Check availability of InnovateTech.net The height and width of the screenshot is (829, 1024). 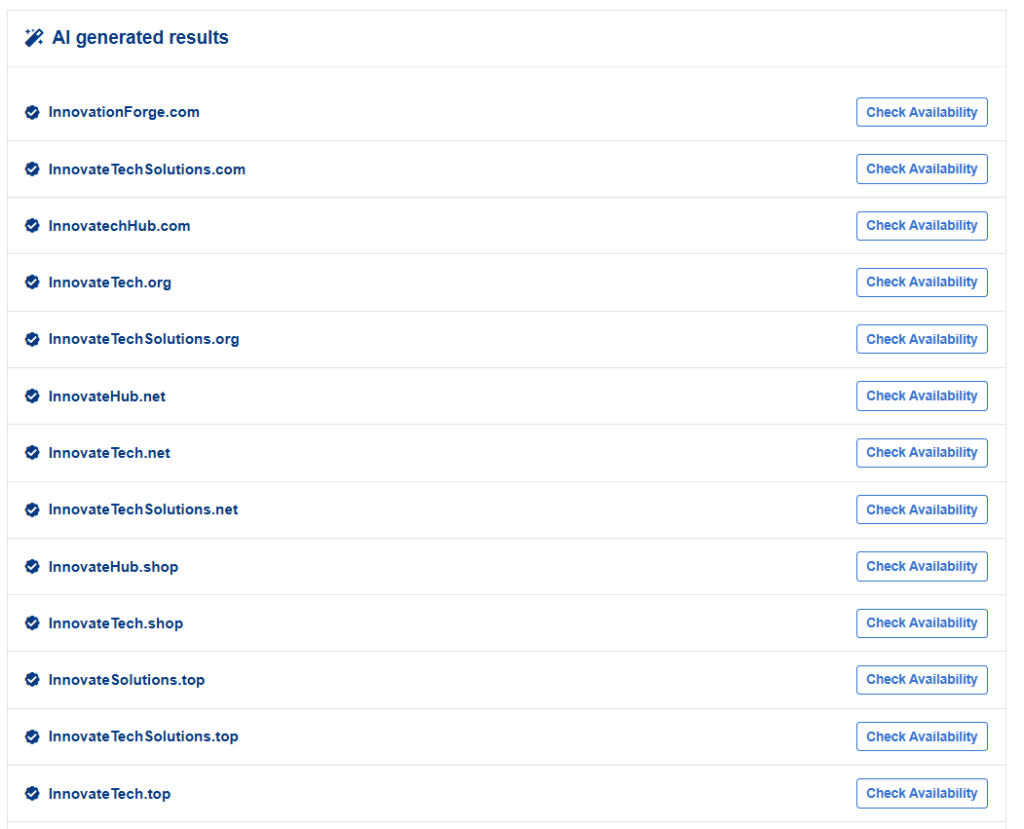921,453
